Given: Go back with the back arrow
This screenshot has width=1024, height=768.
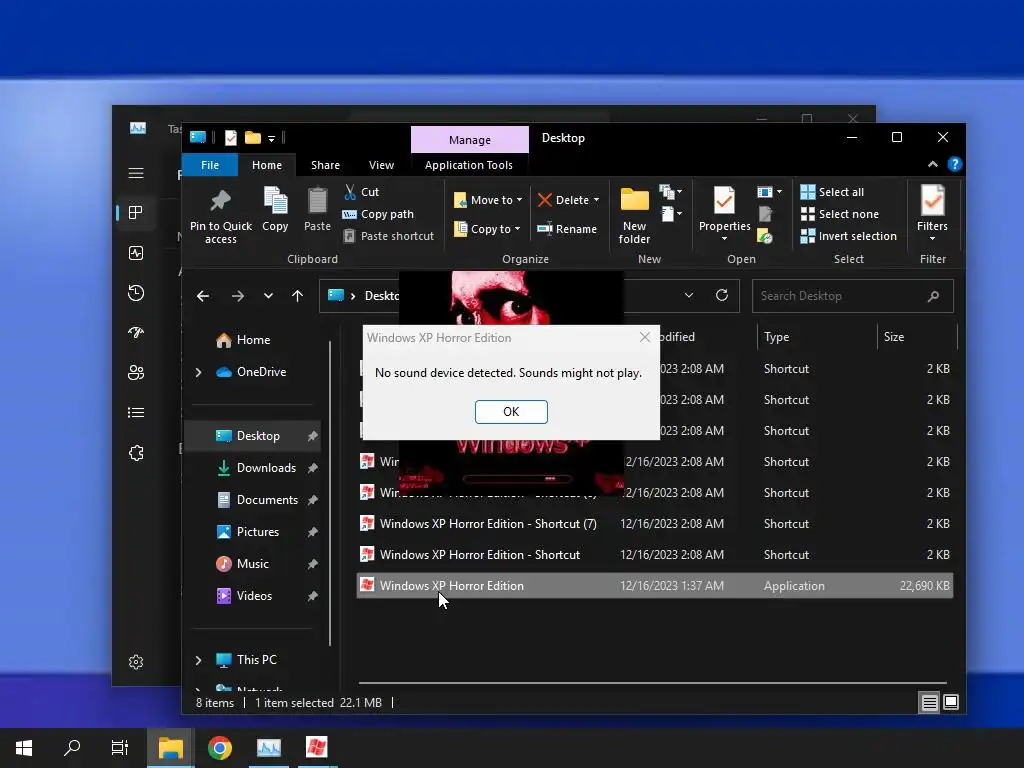Looking at the screenshot, I should click(x=202, y=296).
